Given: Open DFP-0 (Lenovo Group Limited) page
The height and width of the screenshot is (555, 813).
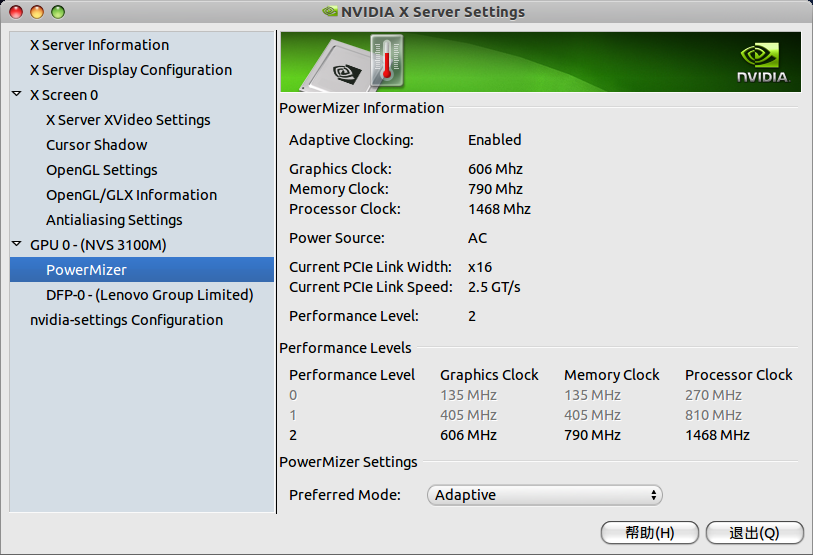Looking at the screenshot, I should coord(149,295).
